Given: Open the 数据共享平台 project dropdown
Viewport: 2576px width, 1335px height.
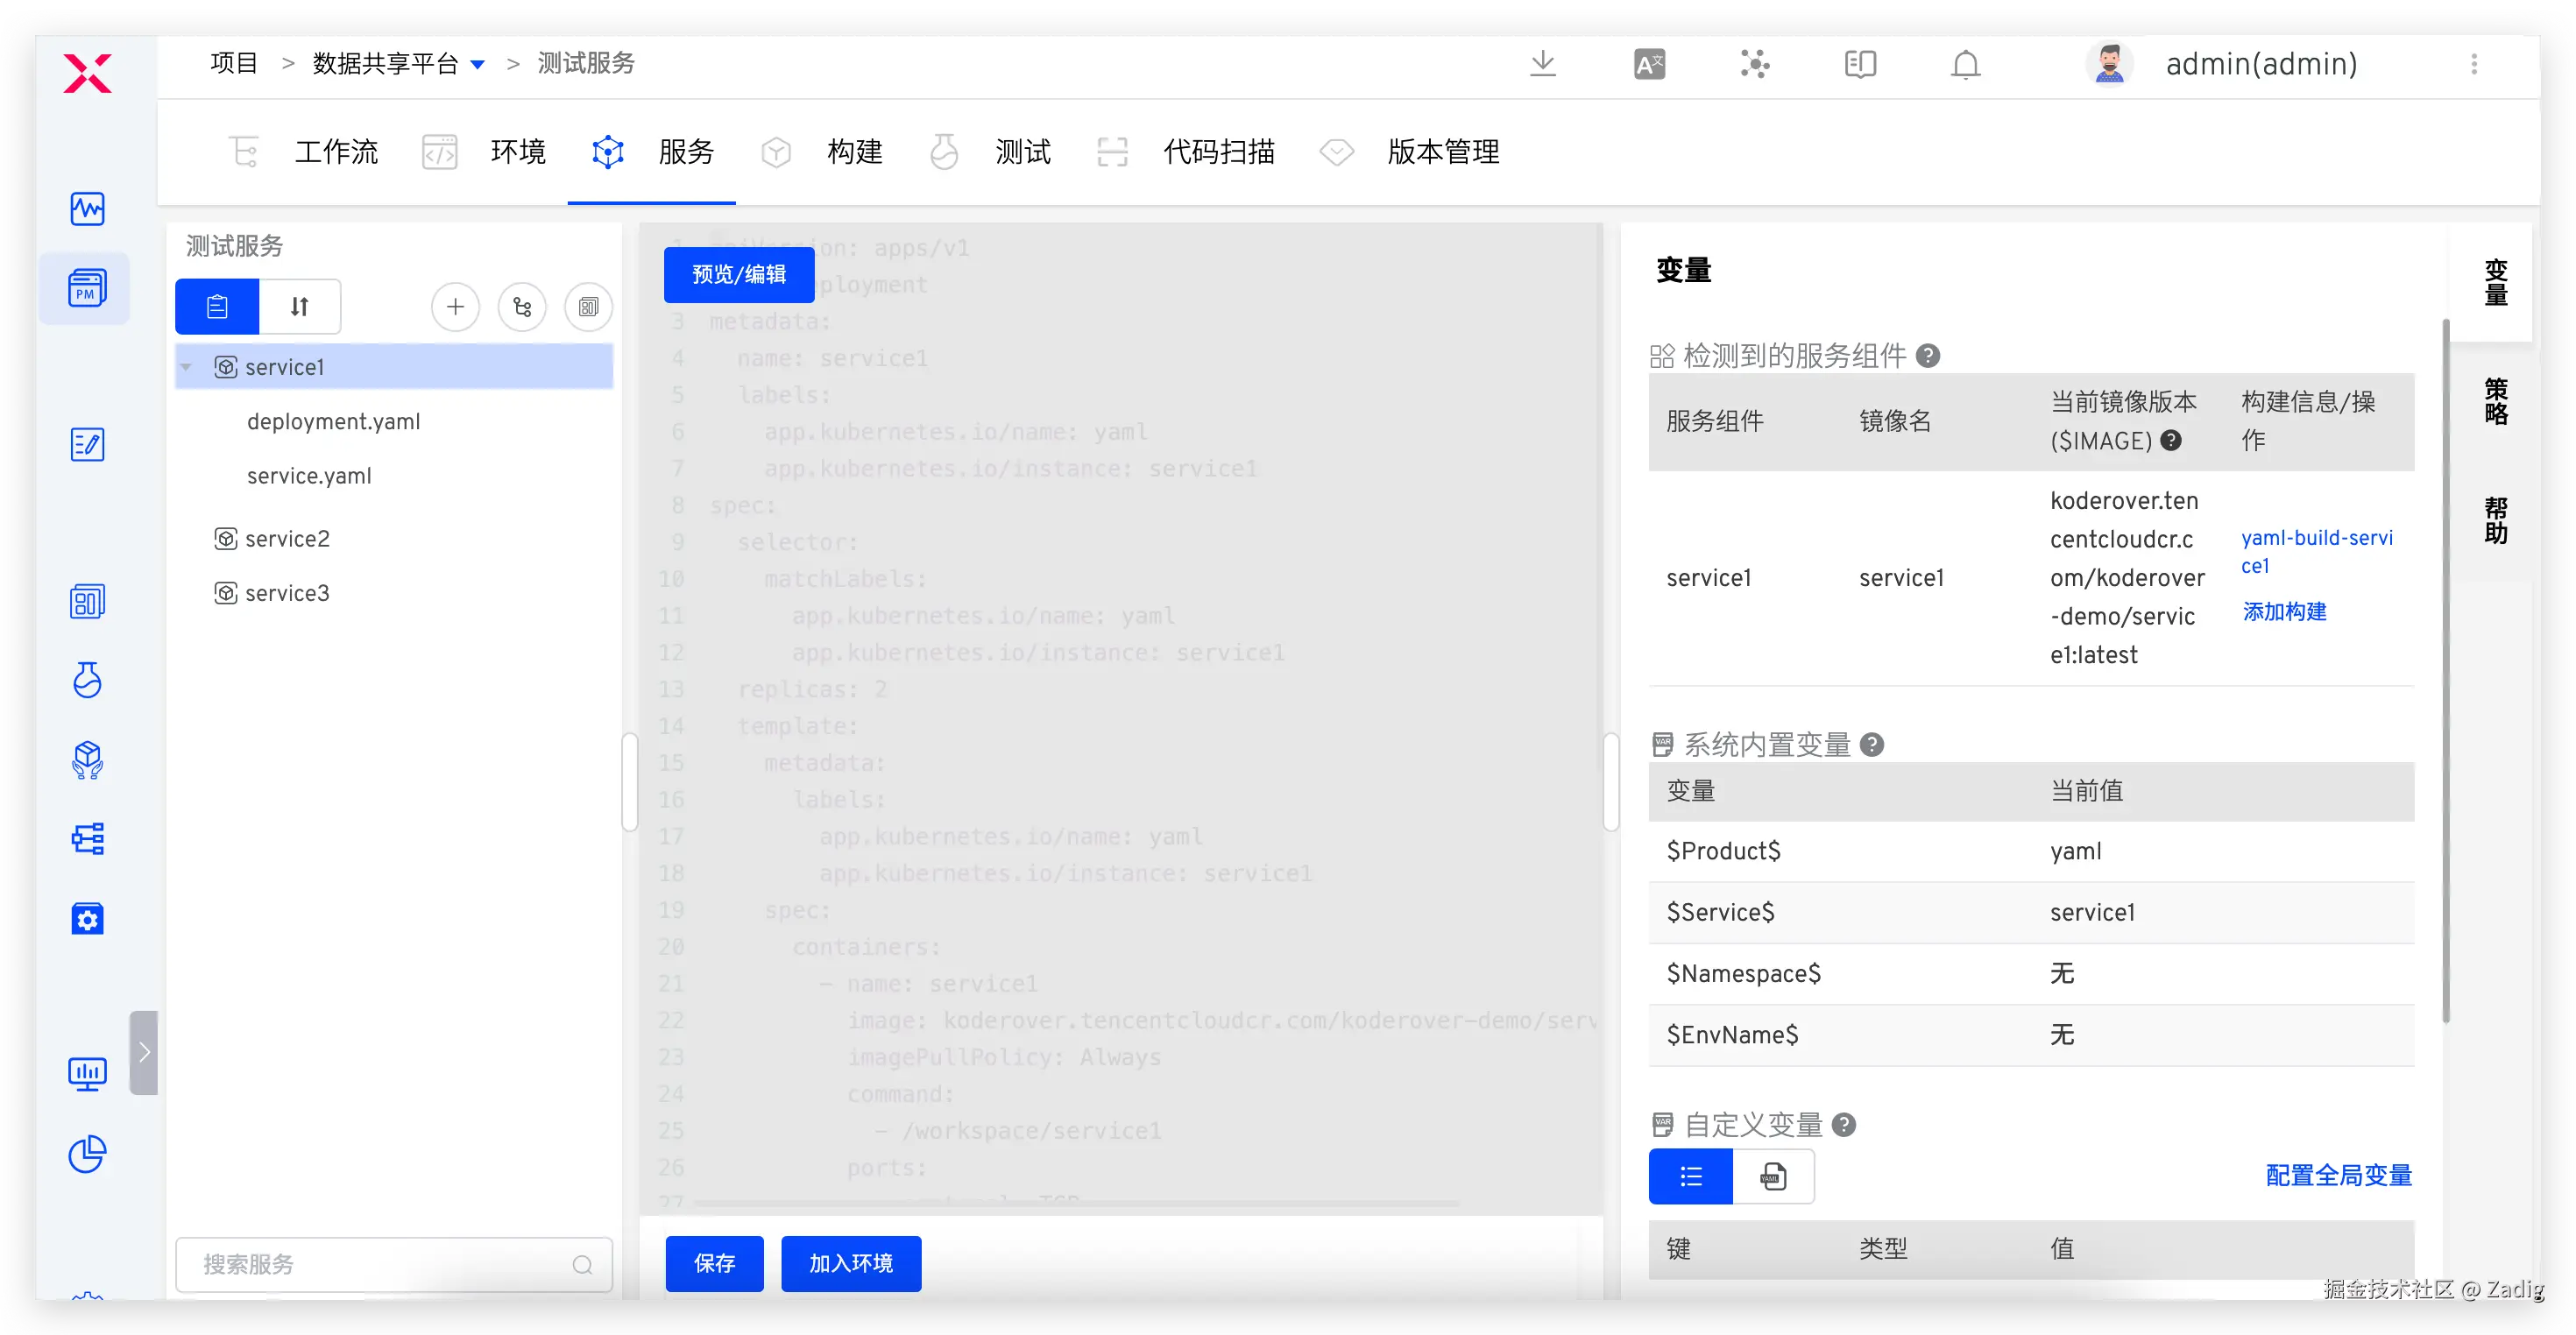Looking at the screenshot, I should pyautogui.click(x=478, y=65).
